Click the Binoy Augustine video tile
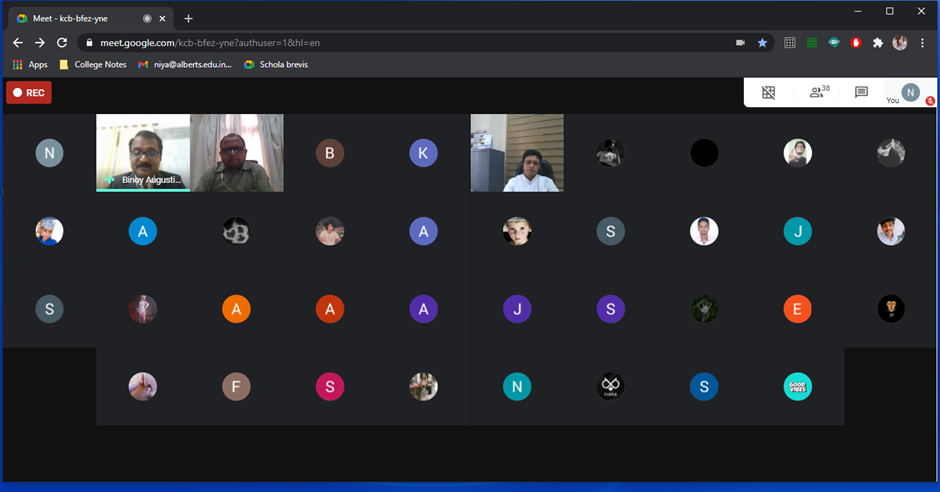 pyautogui.click(x=143, y=152)
